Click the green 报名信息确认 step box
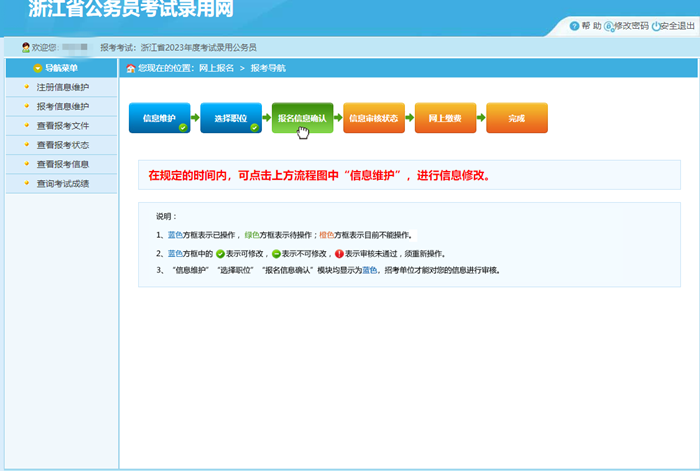The image size is (700, 471). click(302, 118)
